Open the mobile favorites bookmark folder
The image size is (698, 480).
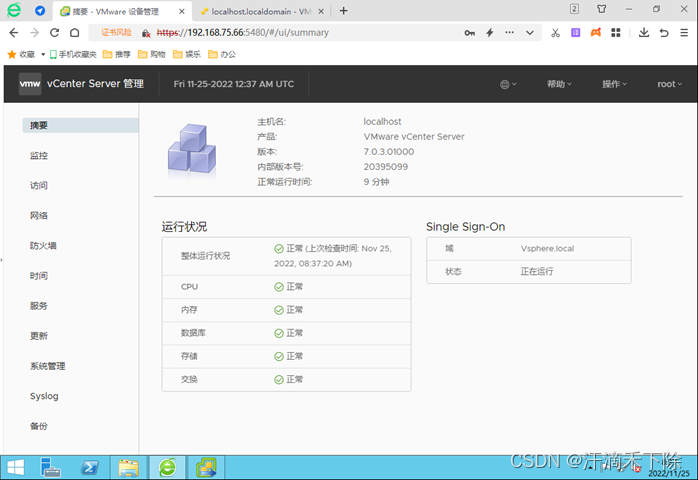tap(73, 54)
